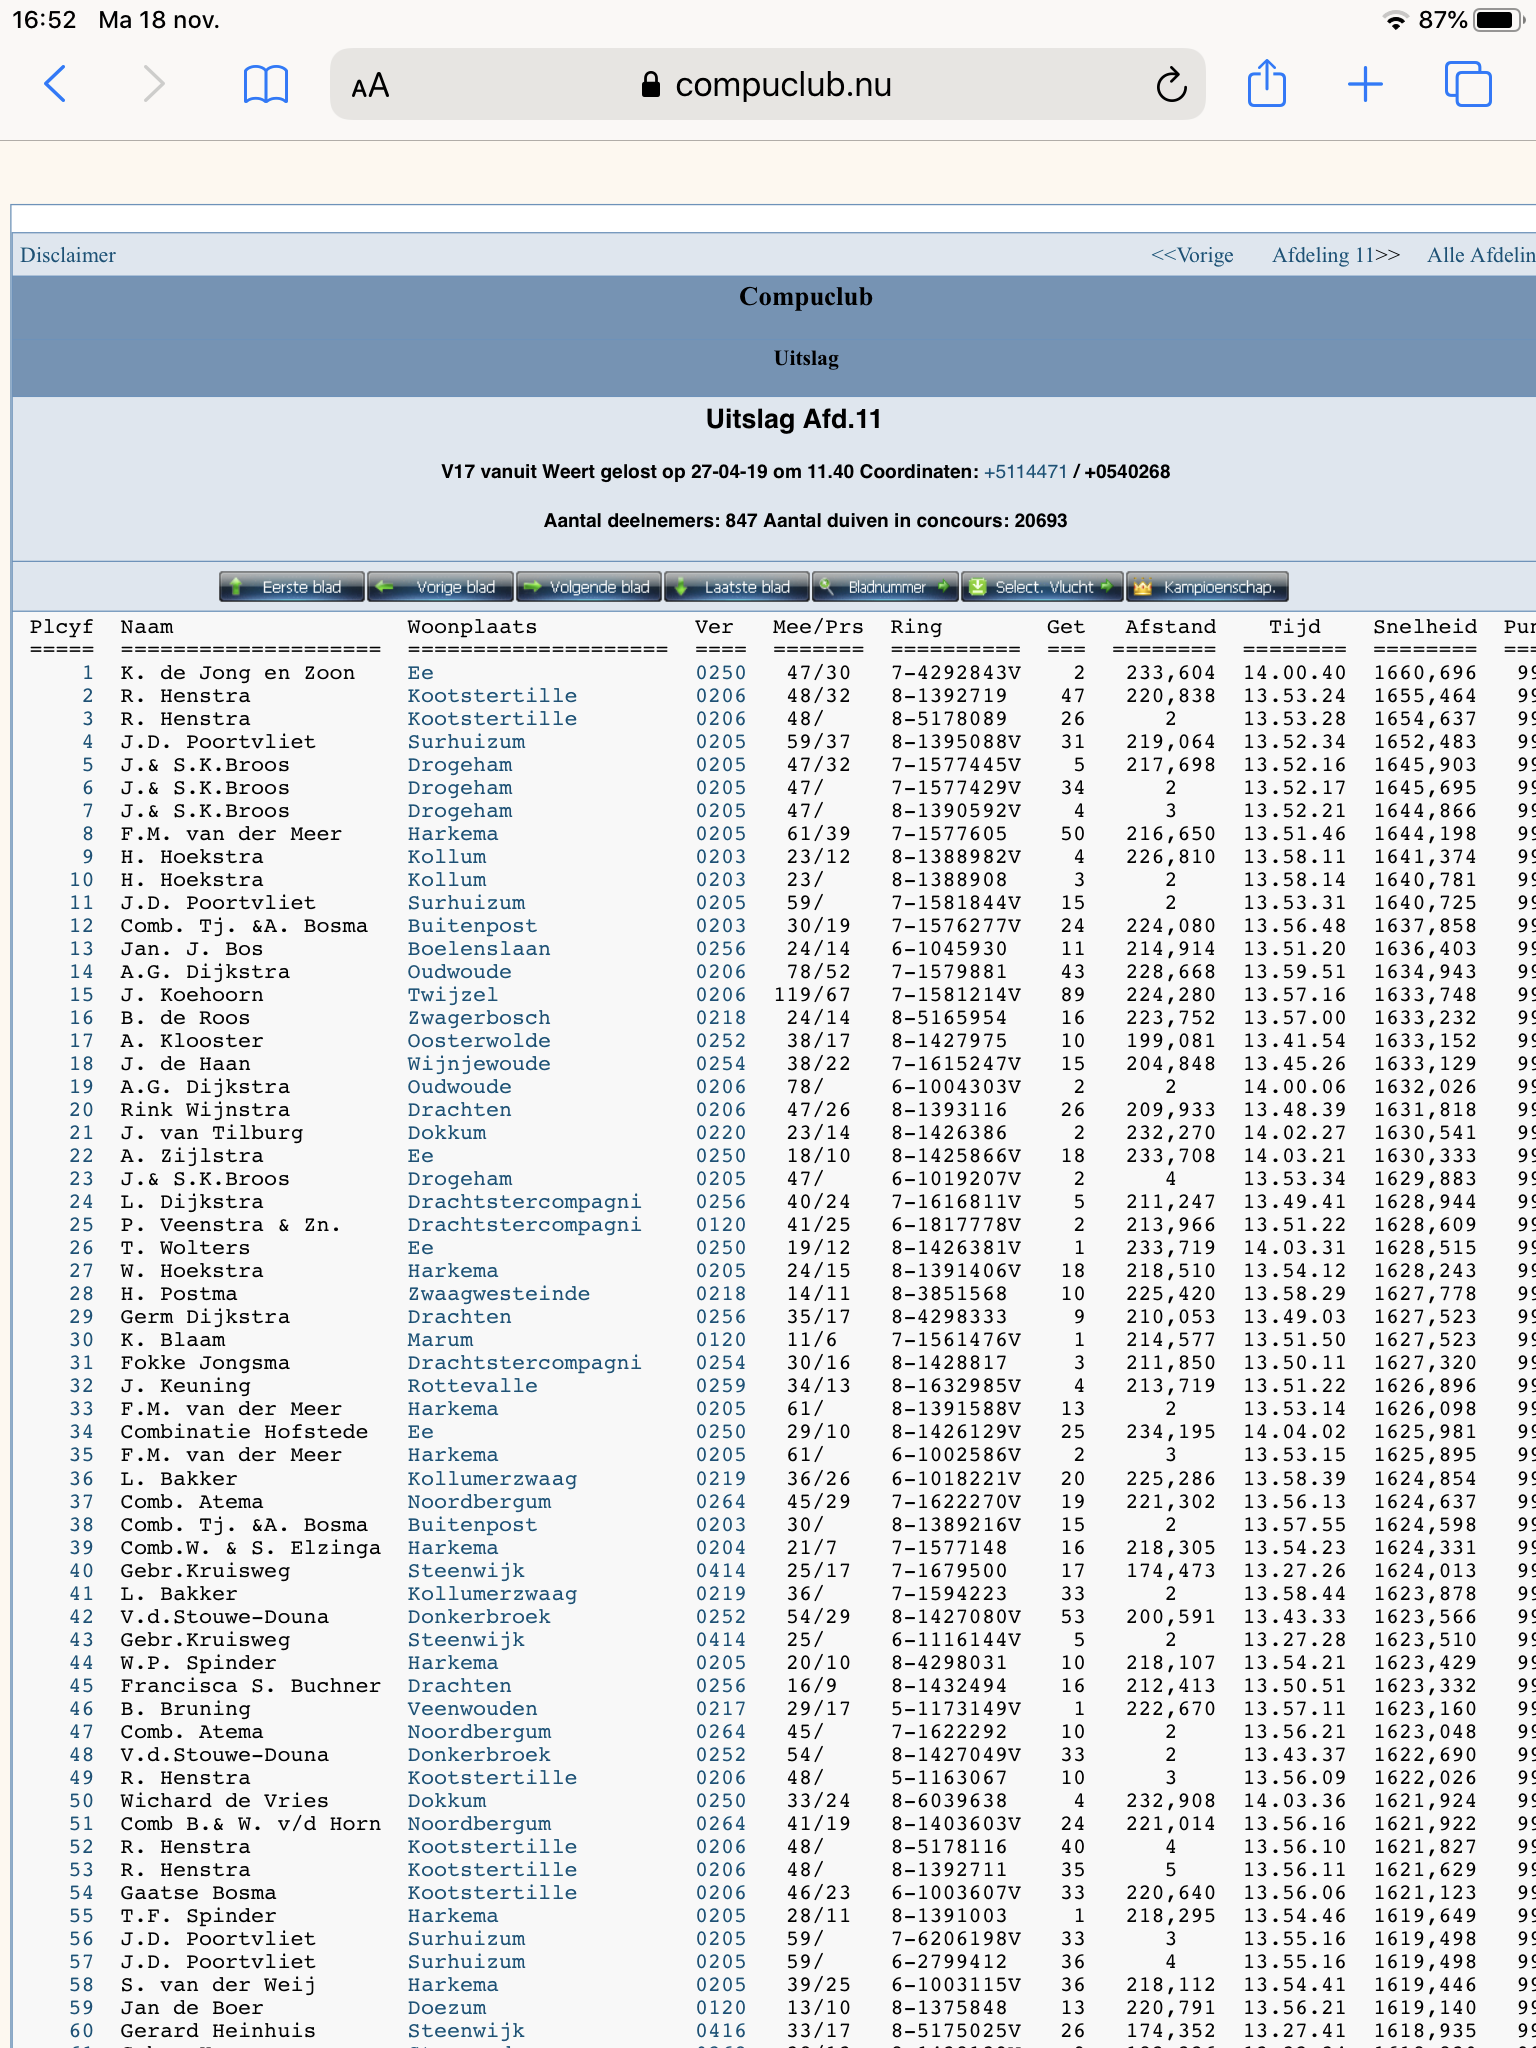
Task: Select ring number 8-6039638
Action: [949, 1801]
